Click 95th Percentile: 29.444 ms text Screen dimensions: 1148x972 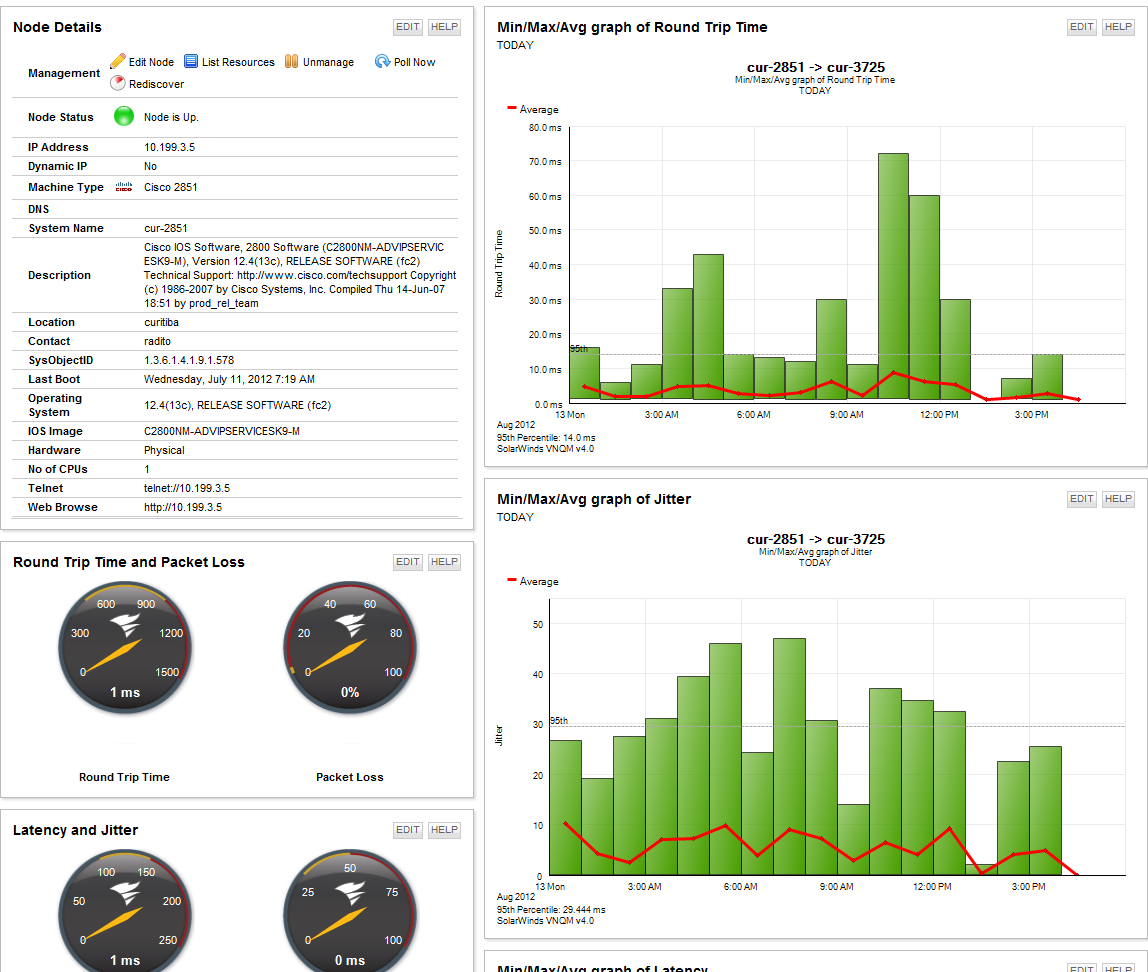[x=551, y=910]
